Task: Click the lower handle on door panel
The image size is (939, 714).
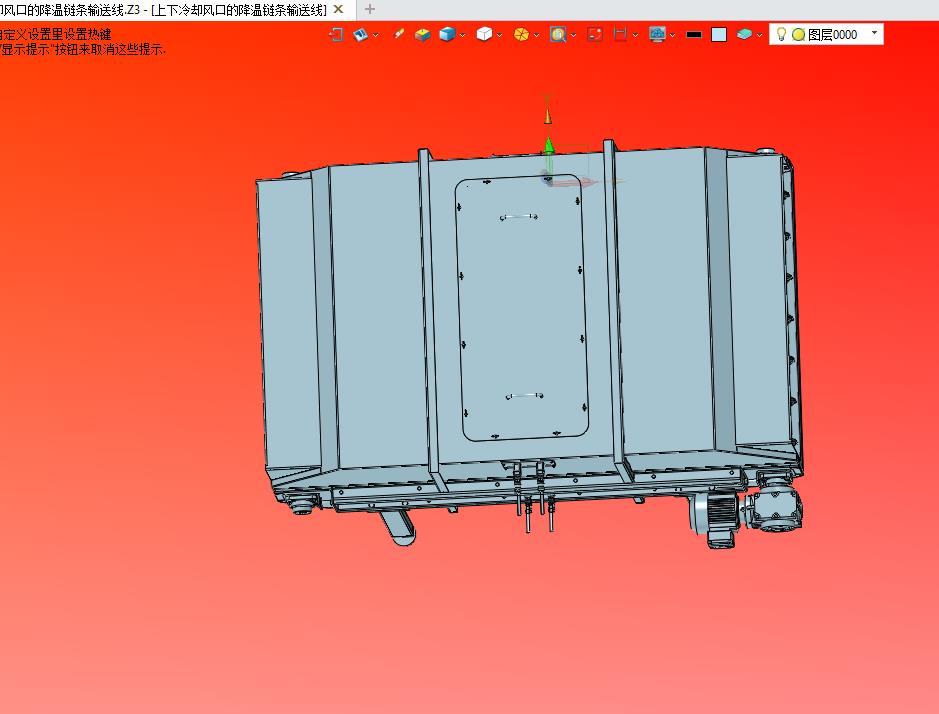Action: click(x=525, y=395)
